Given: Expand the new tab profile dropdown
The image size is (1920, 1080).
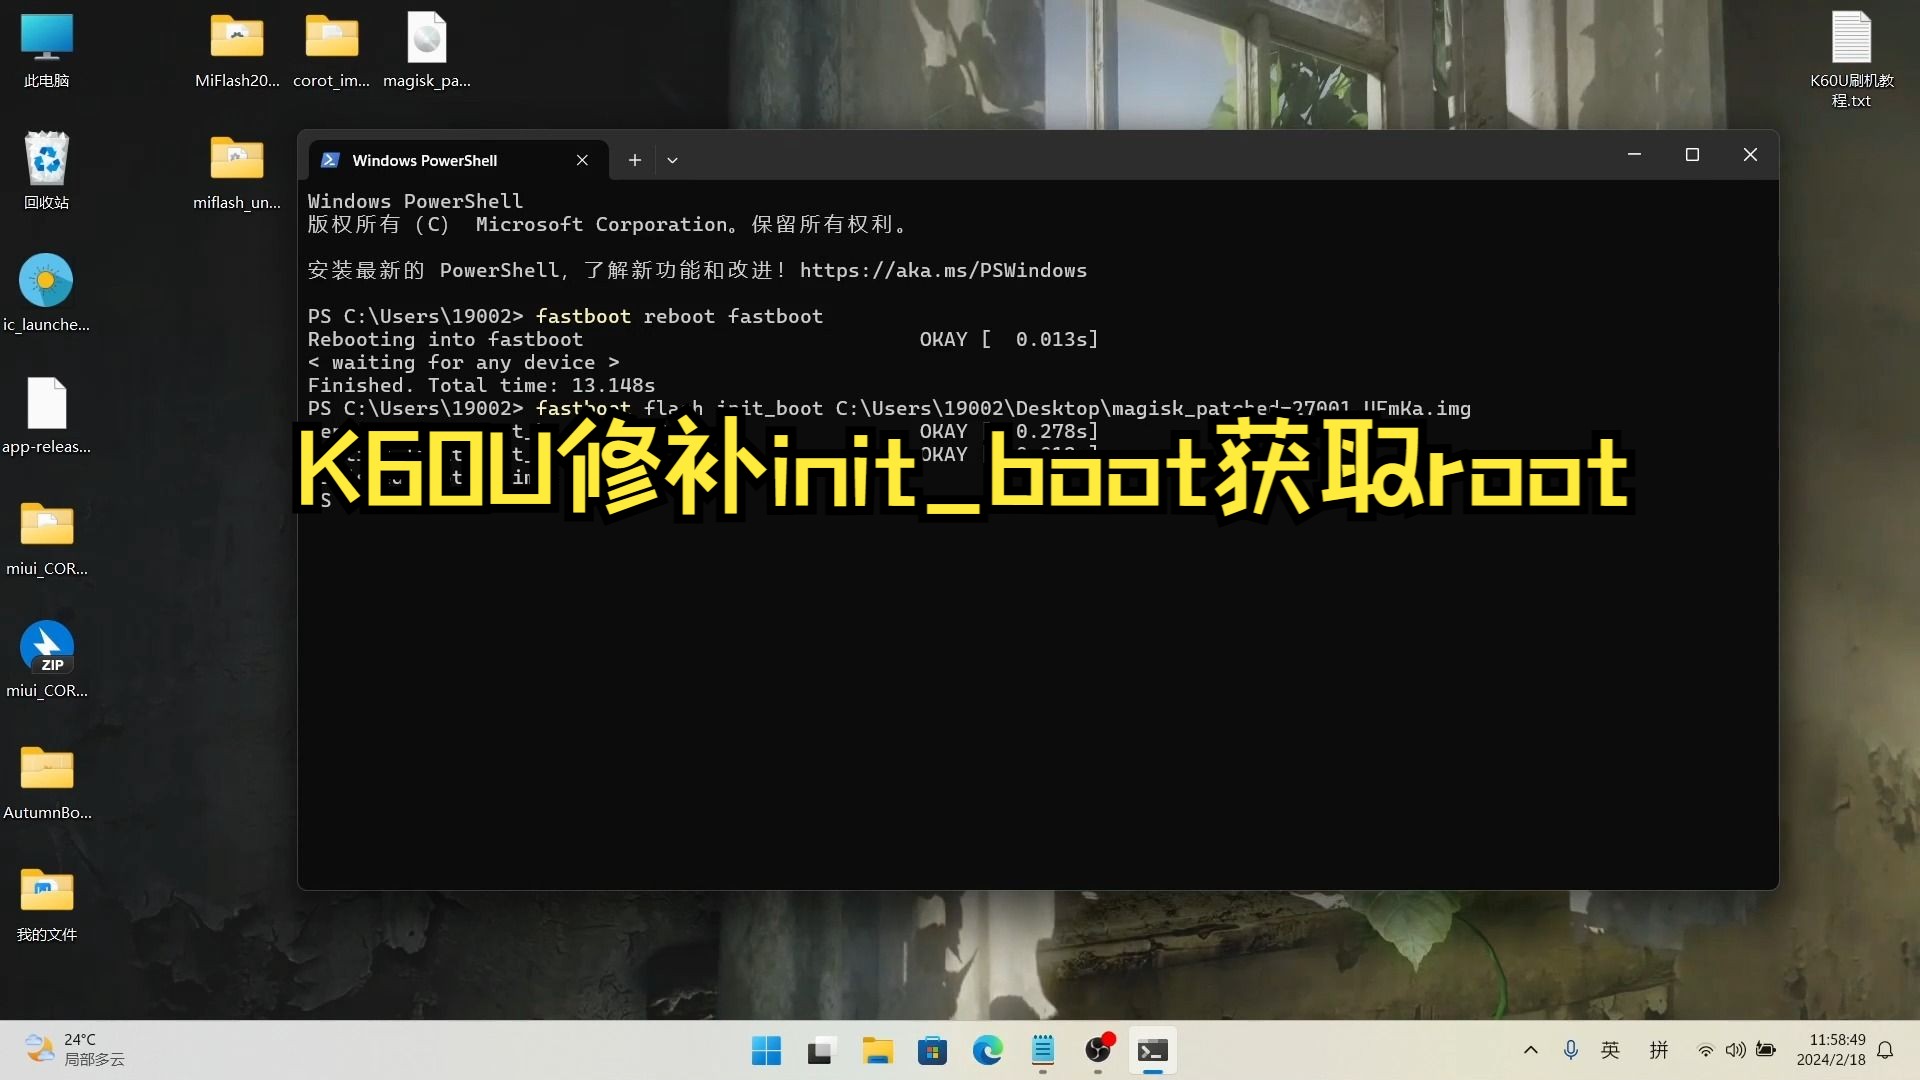Looking at the screenshot, I should (672, 160).
